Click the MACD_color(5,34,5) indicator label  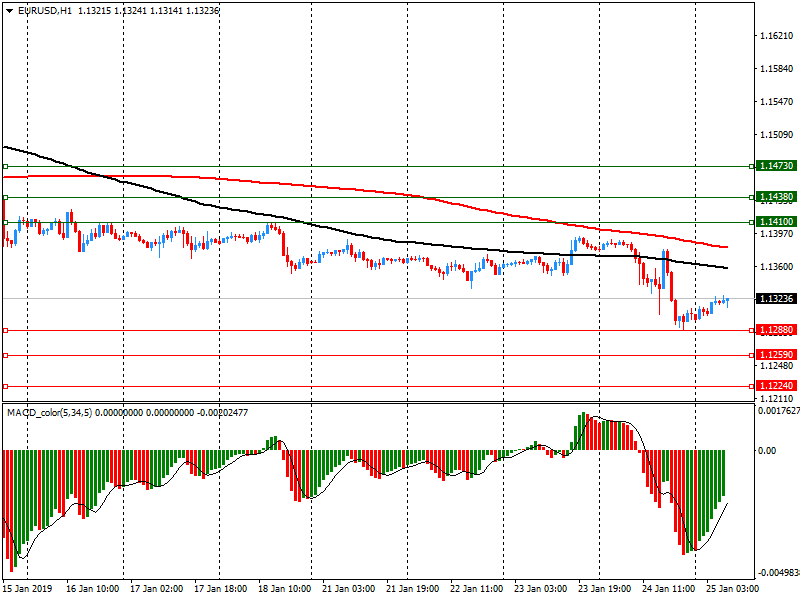49,412
